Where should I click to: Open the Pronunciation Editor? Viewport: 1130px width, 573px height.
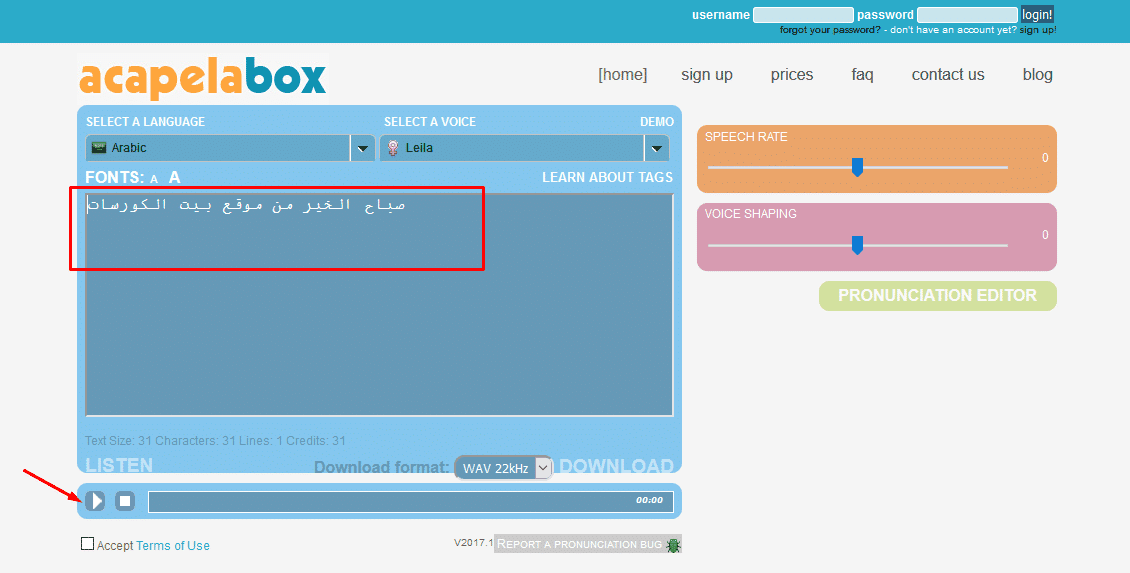click(937, 296)
